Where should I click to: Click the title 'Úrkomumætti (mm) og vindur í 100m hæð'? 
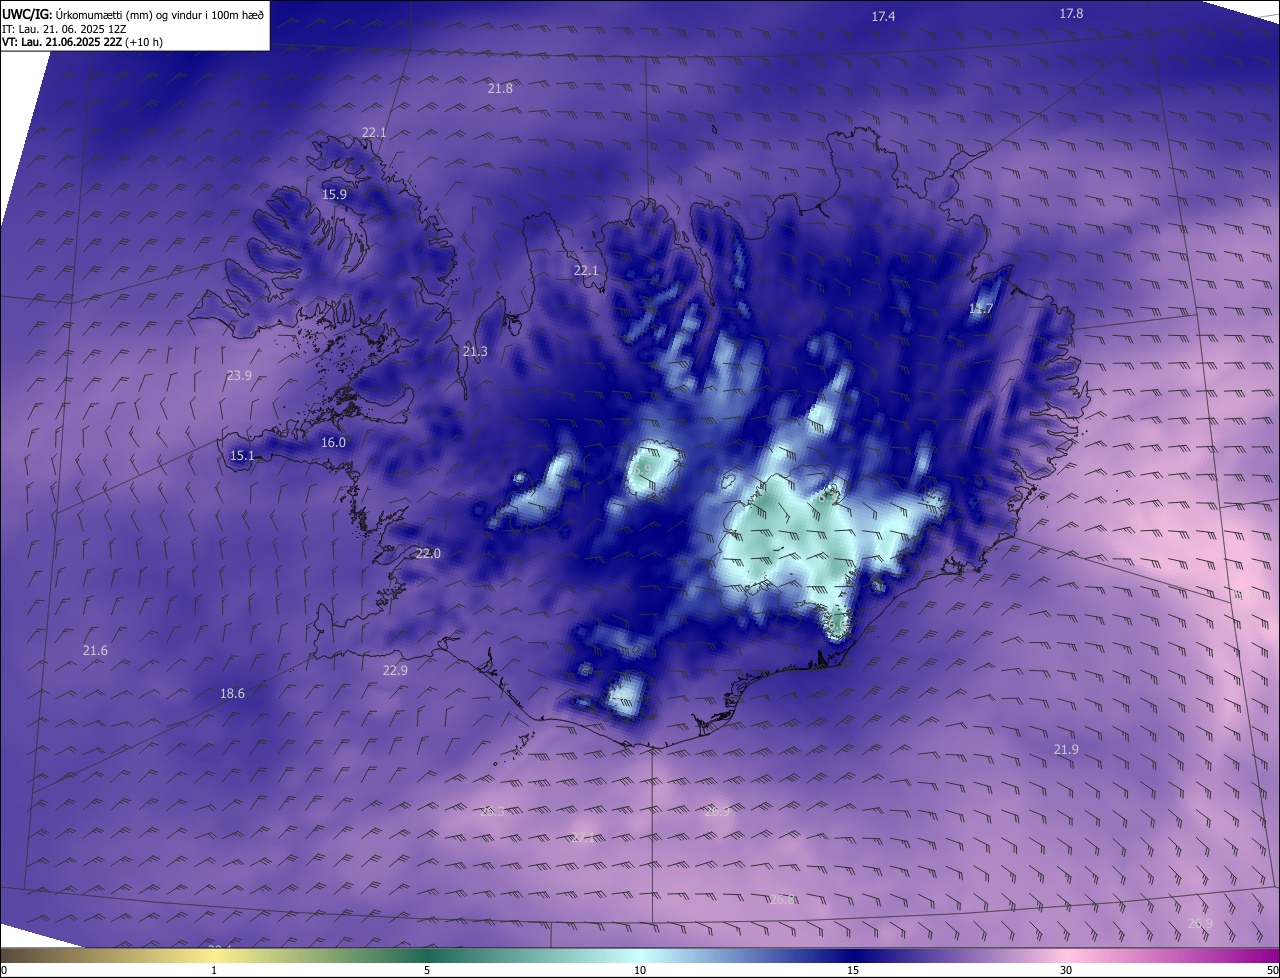tap(159, 14)
